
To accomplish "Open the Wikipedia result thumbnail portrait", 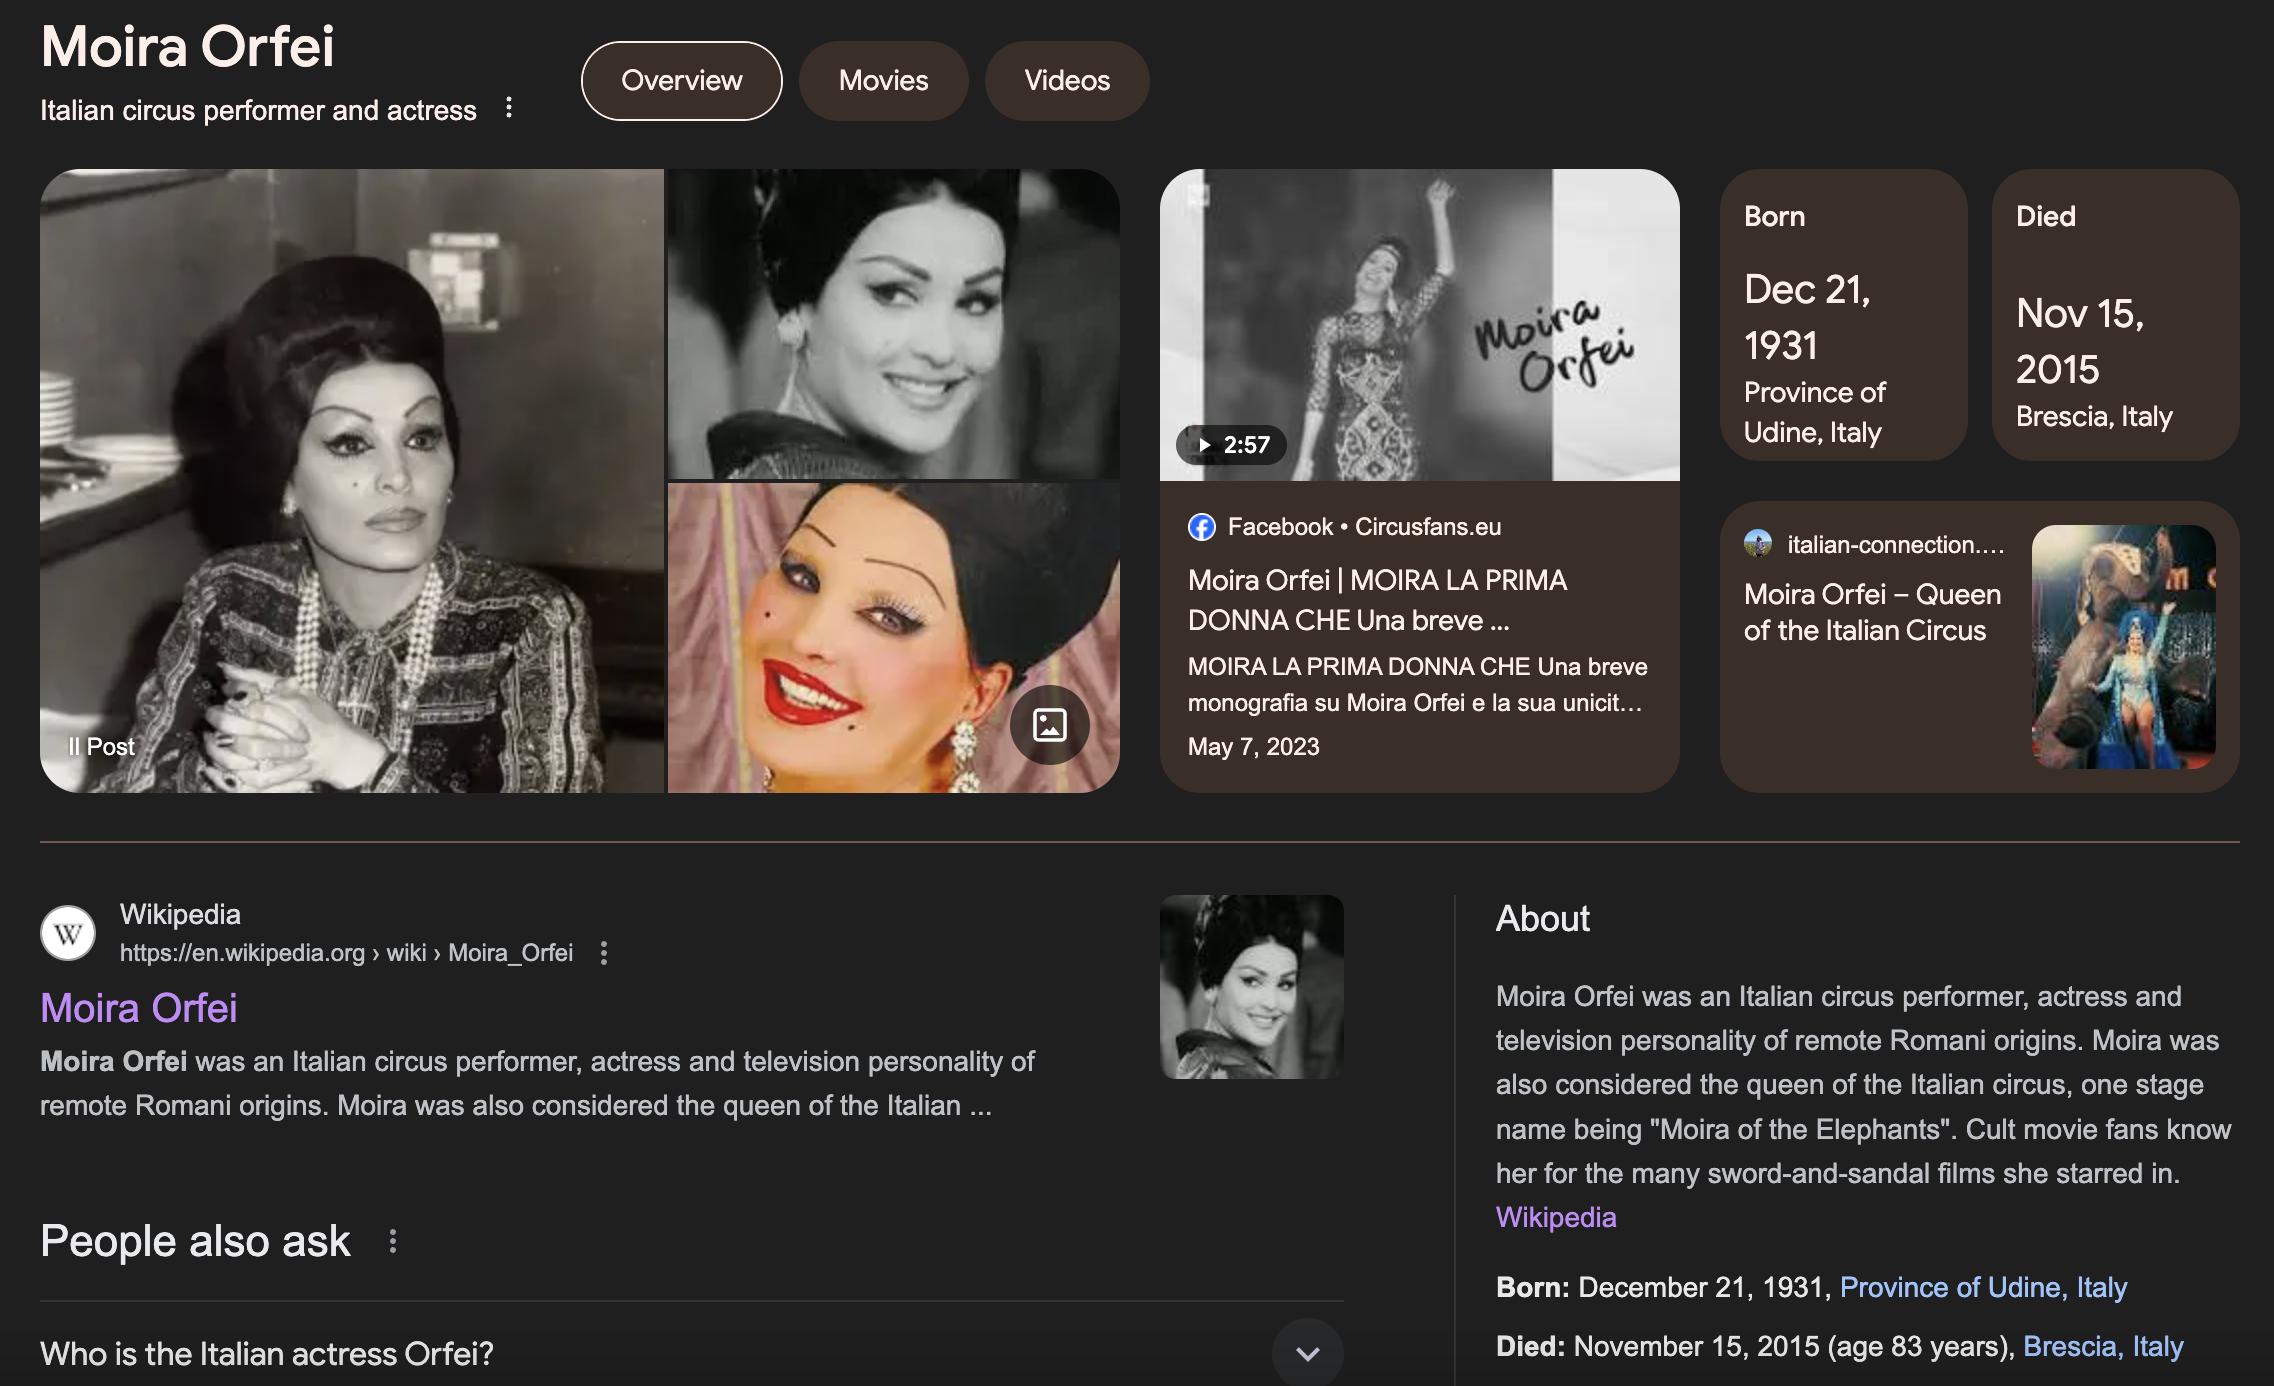I will (x=1251, y=986).
